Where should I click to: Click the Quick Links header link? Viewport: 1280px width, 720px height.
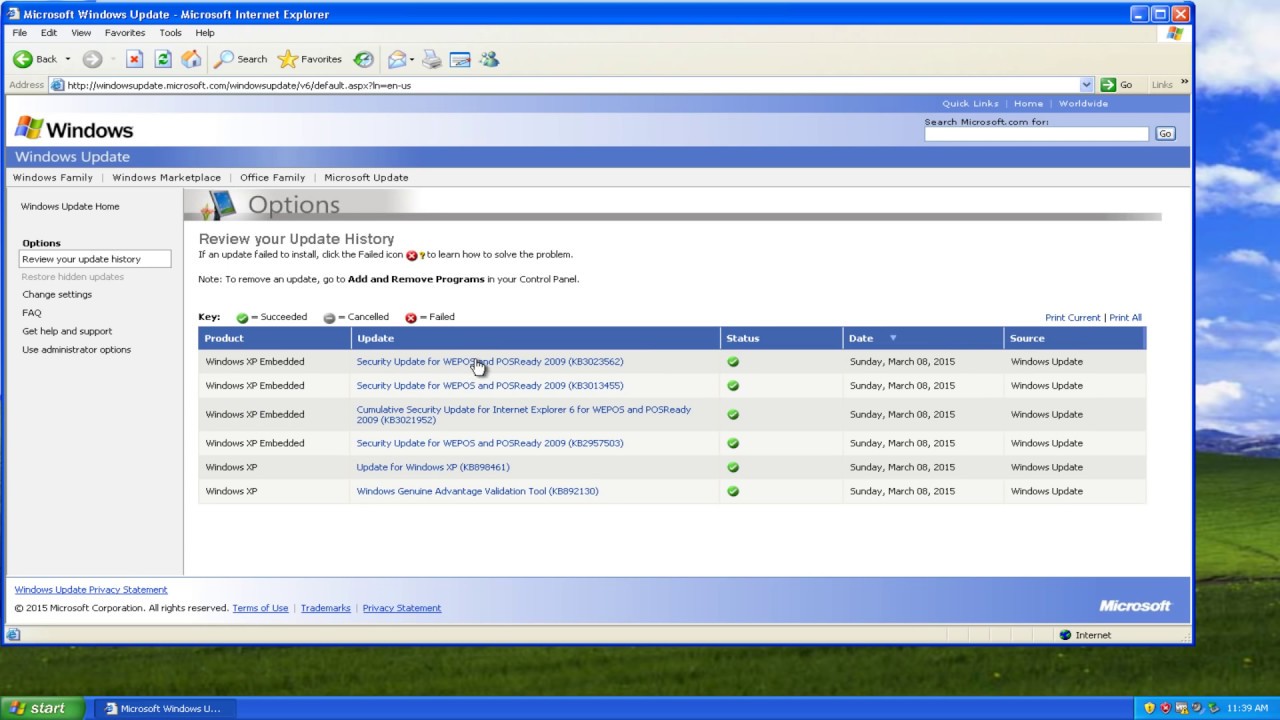click(970, 104)
